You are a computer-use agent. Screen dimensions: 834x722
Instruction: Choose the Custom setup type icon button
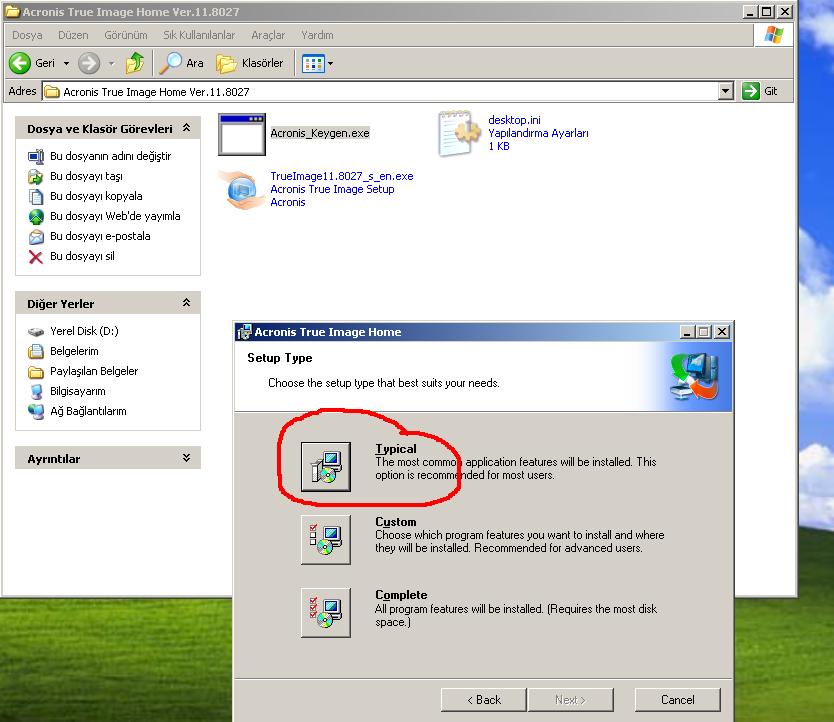(x=326, y=540)
